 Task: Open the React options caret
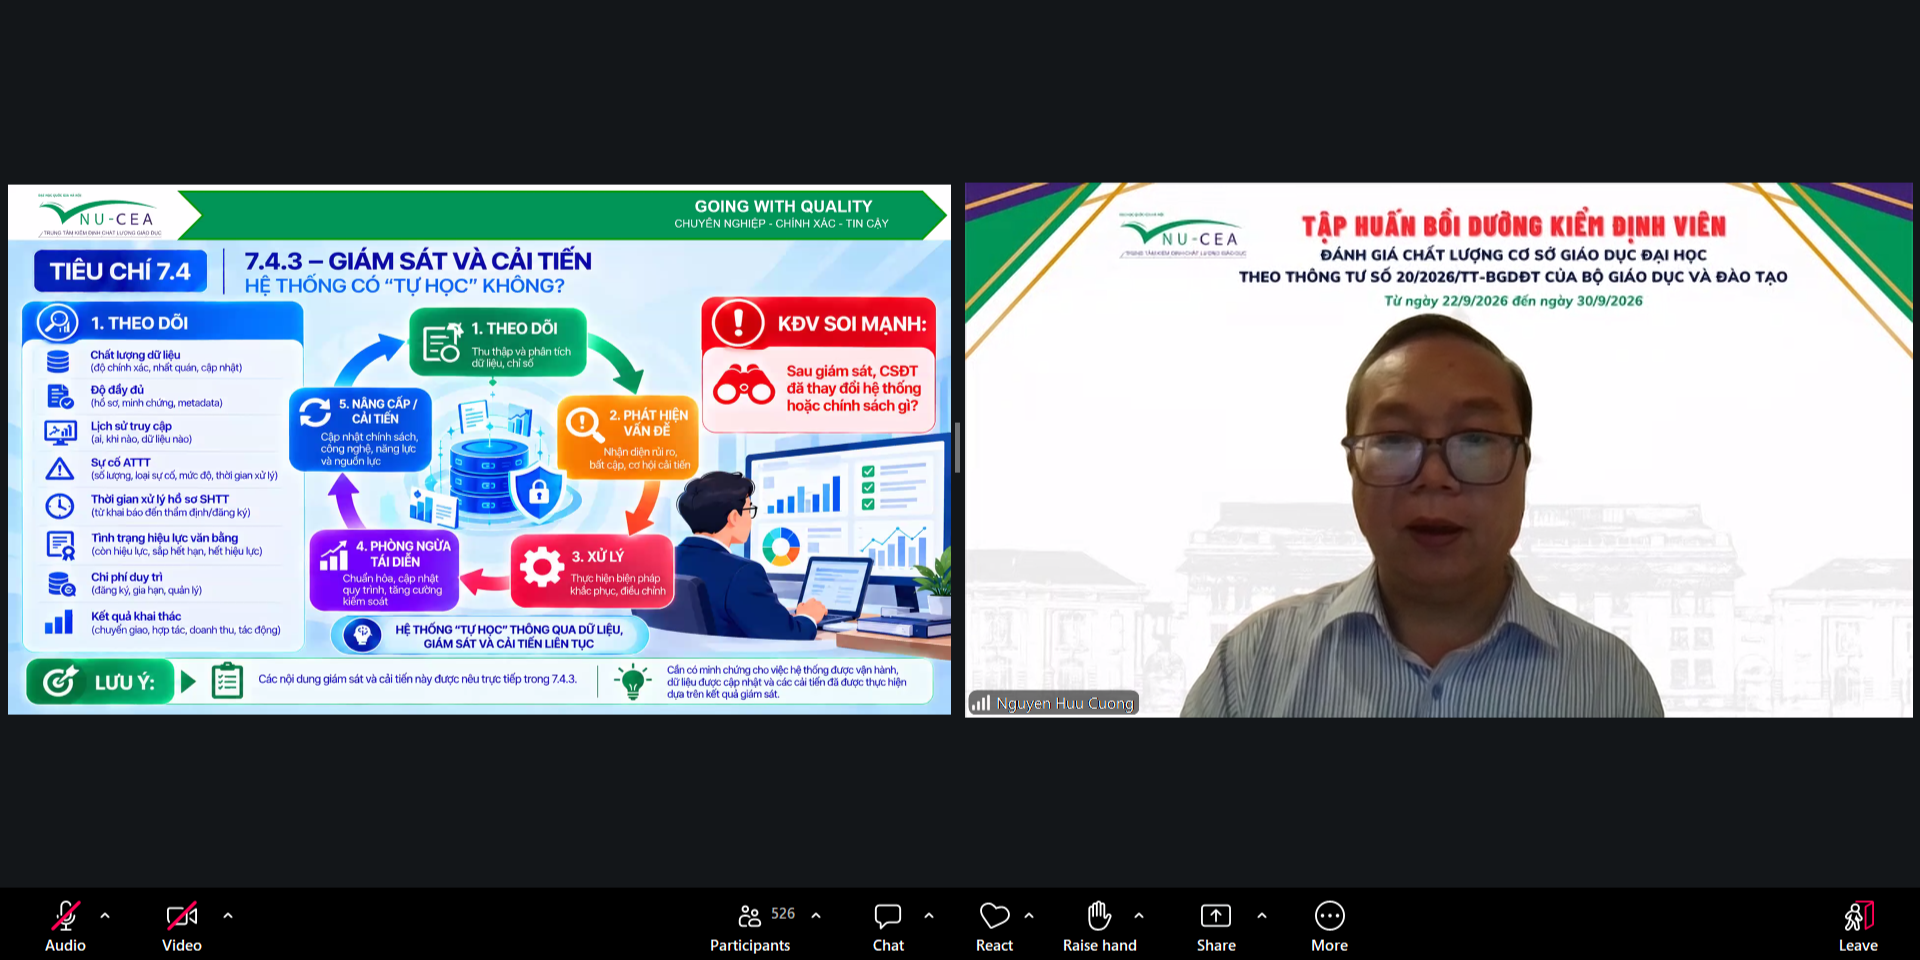point(1029,915)
